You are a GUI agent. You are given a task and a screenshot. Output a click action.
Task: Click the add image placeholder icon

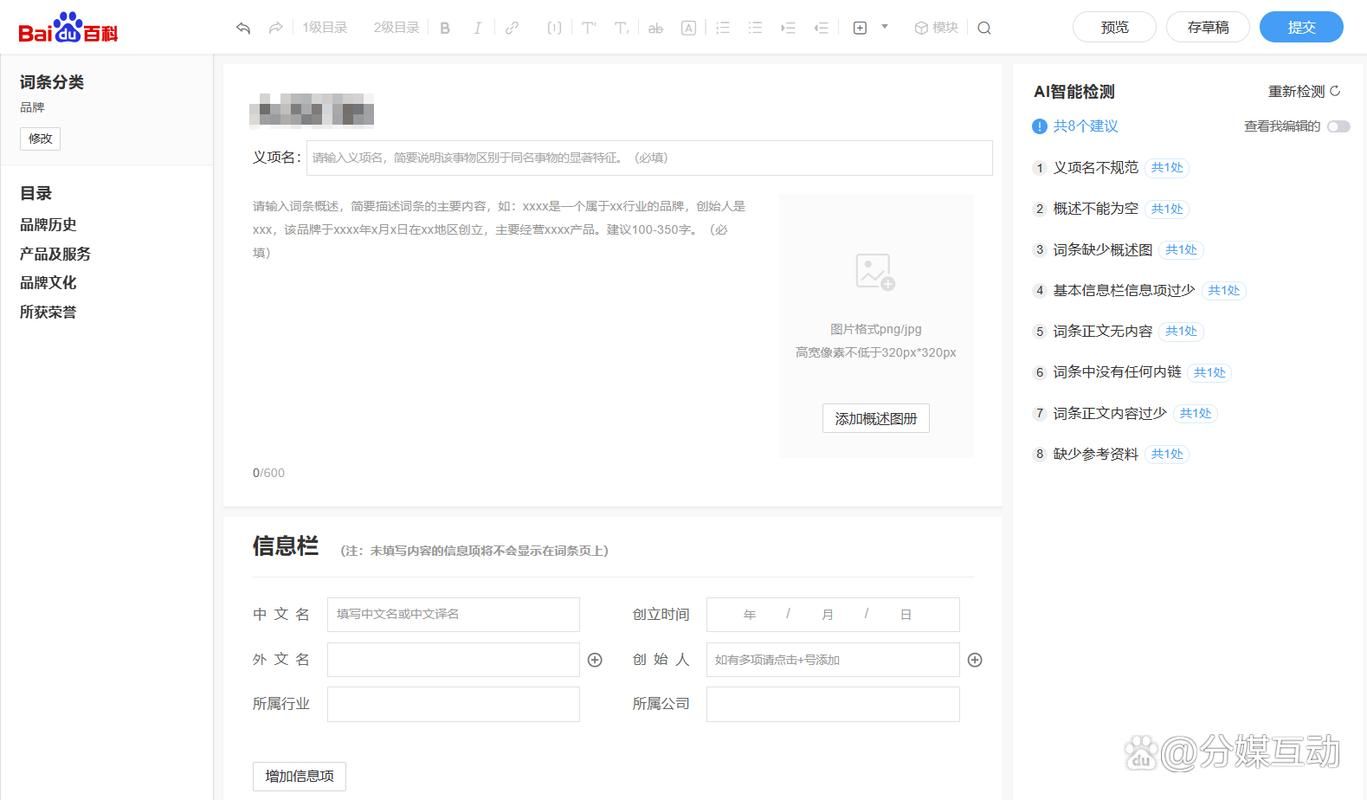coord(875,272)
